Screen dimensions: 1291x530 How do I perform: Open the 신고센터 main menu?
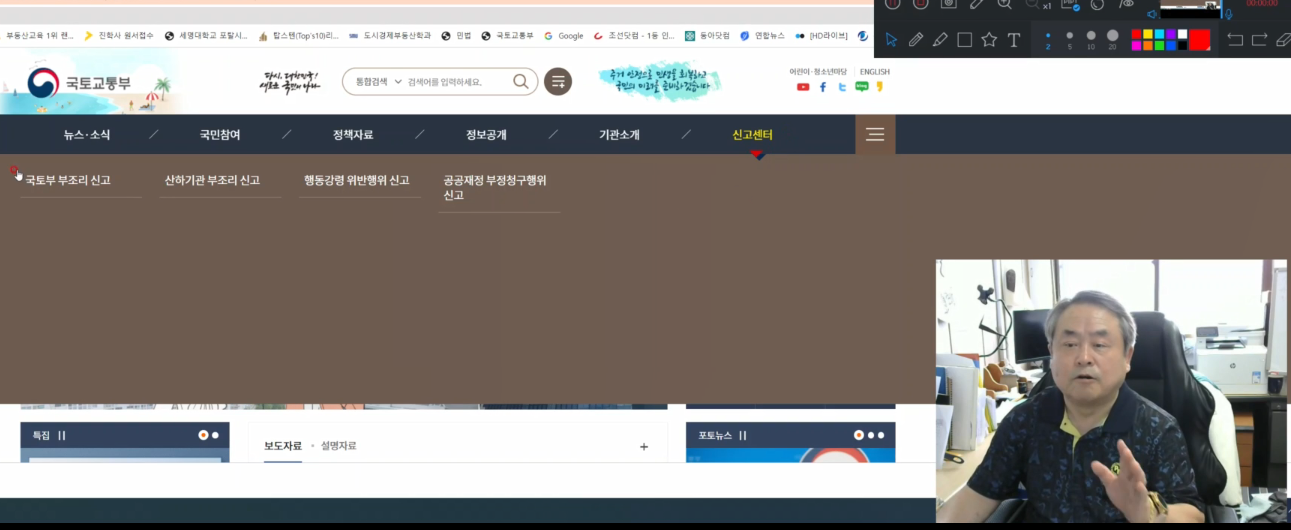[x=752, y=135]
